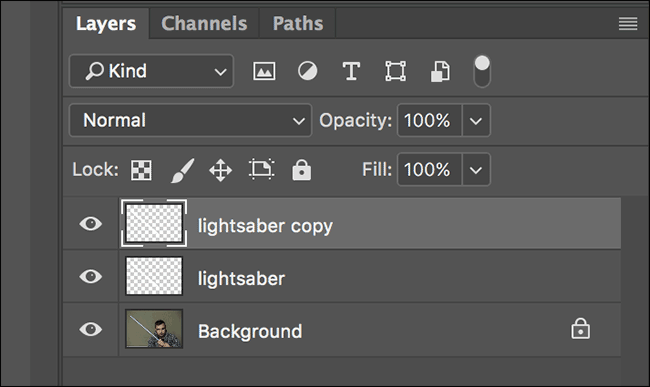
Task: Click the Opacity 100% value field
Action: pos(429,121)
